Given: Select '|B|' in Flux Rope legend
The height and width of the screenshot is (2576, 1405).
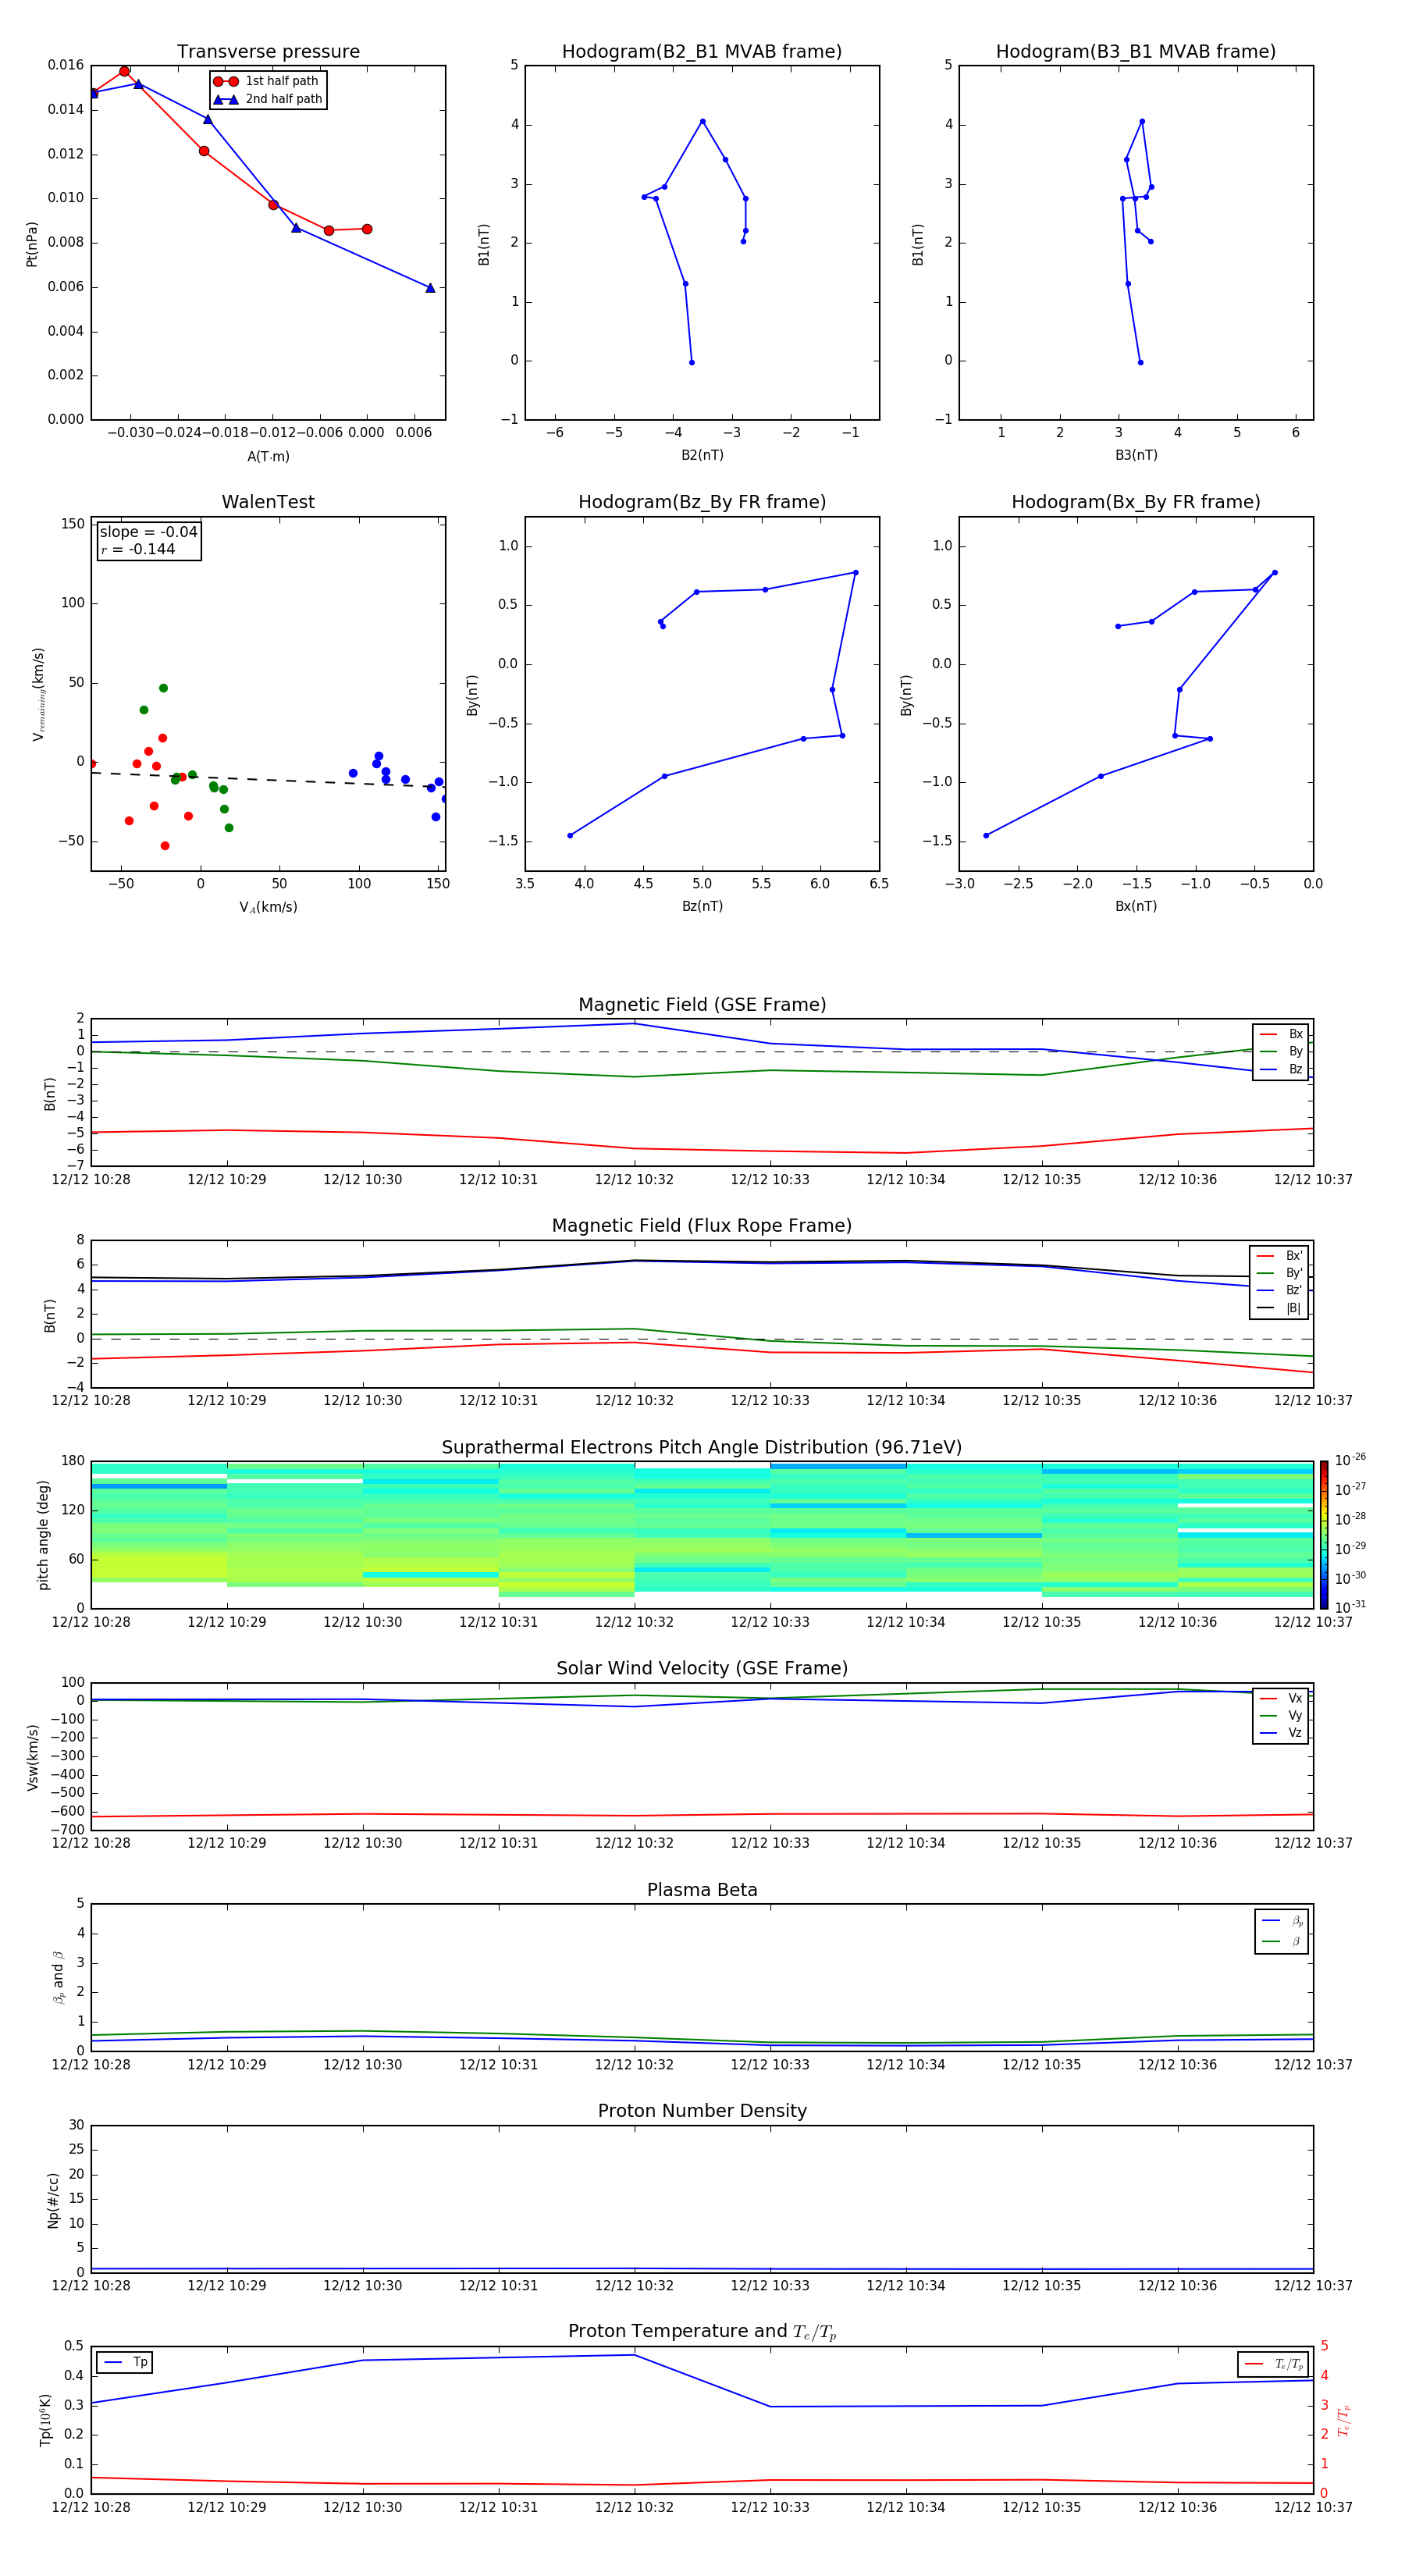Looking at the screenshot, I should tap(1280, 1308).
